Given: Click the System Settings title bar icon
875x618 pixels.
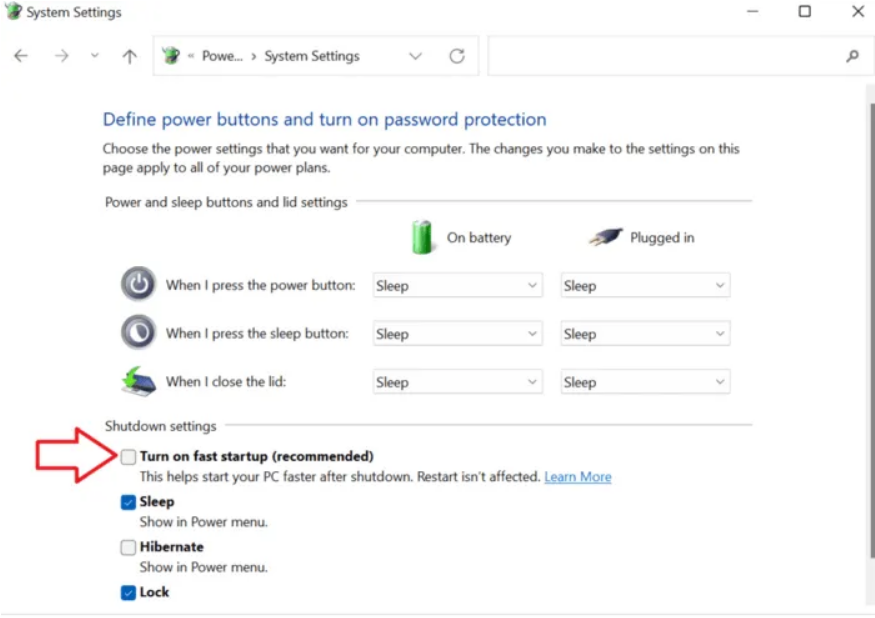Looking at the screenshot, I should coord(14,12).
